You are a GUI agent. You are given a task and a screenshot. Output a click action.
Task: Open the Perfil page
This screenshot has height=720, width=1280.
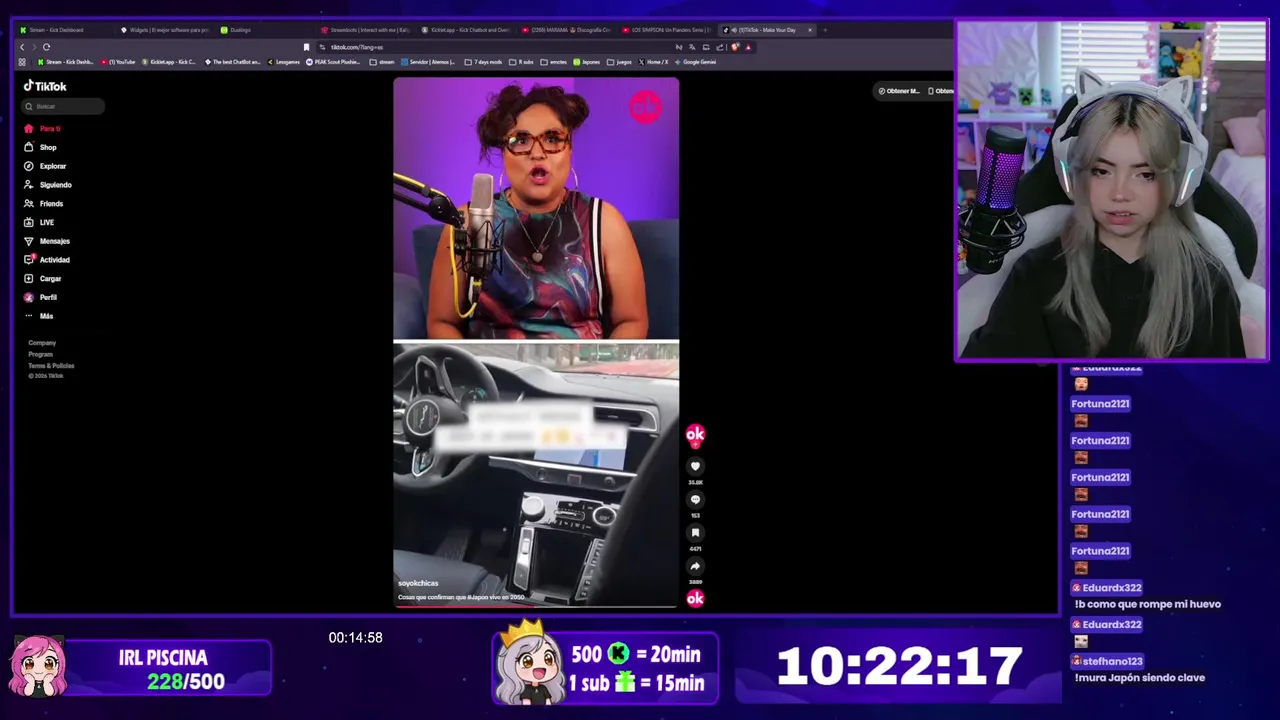[41, 297]
